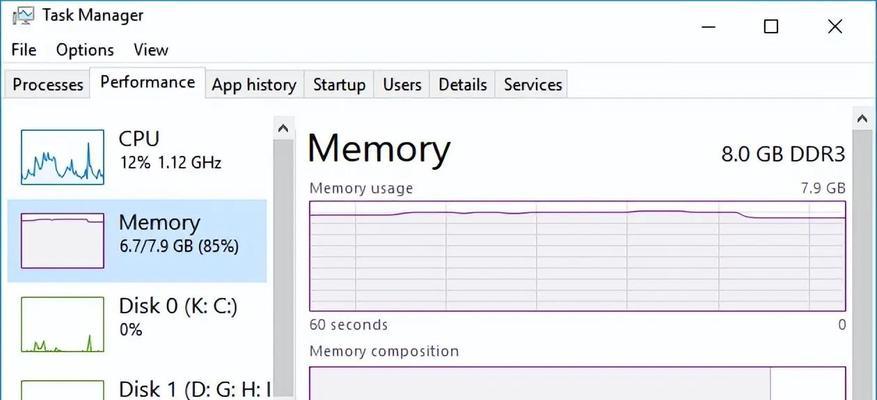Click the Task Manager title bar icon
This screenshot has width=877, height=400.
22,16
